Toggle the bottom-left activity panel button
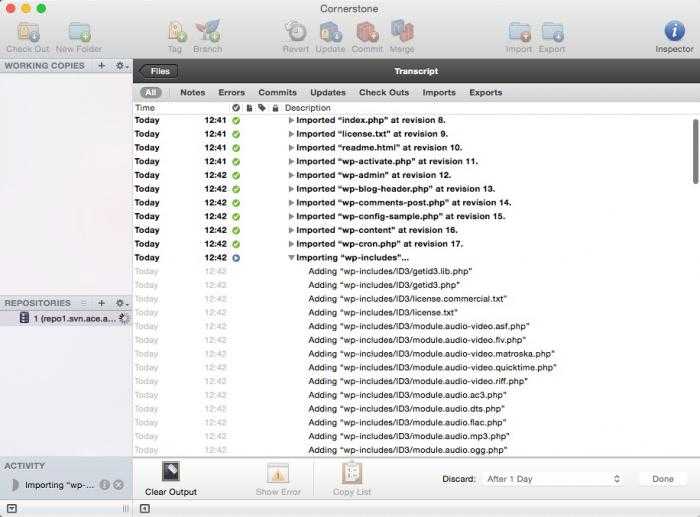The height and width of the screenshot is (517, 700). pos(12,509)
